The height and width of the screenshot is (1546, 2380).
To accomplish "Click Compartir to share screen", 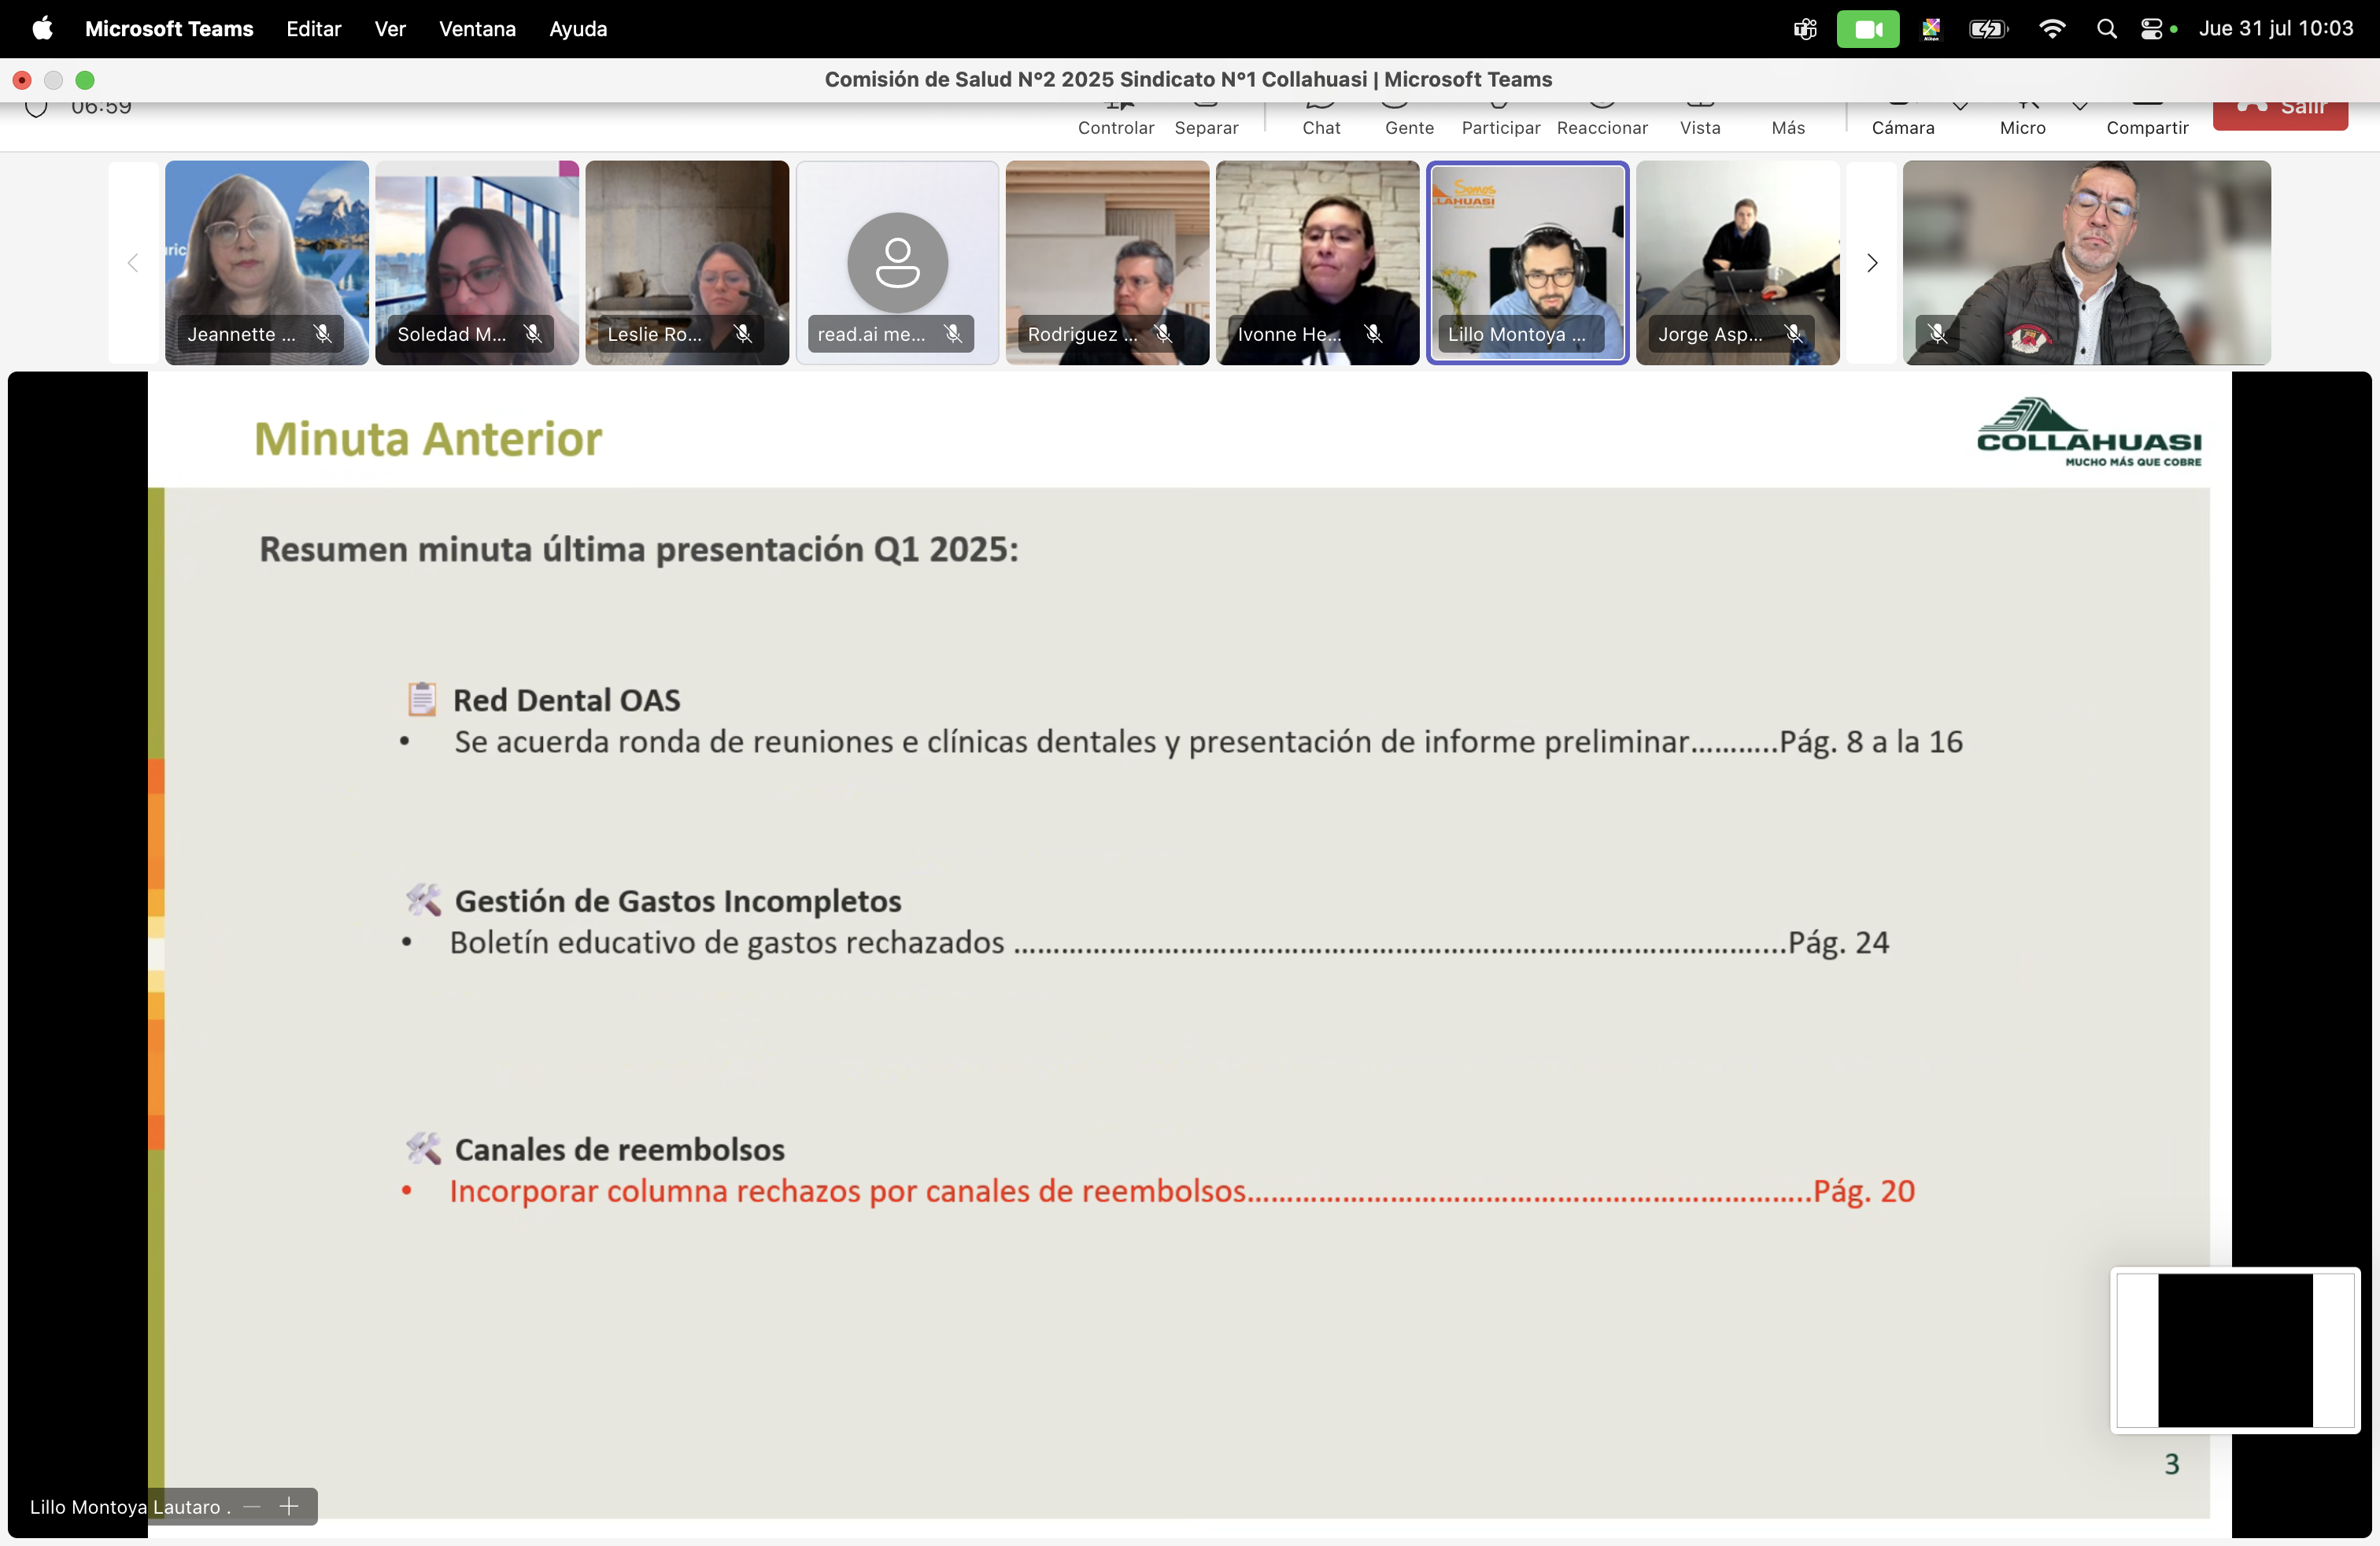I will pyautogui.click(x=2147, y=118).
